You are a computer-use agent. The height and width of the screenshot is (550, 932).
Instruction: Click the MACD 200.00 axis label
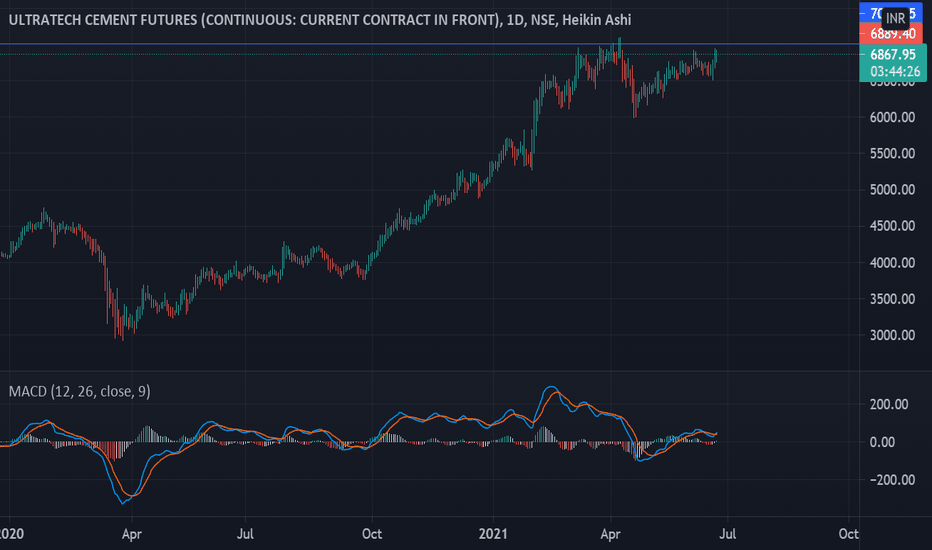tap(889, 405)
